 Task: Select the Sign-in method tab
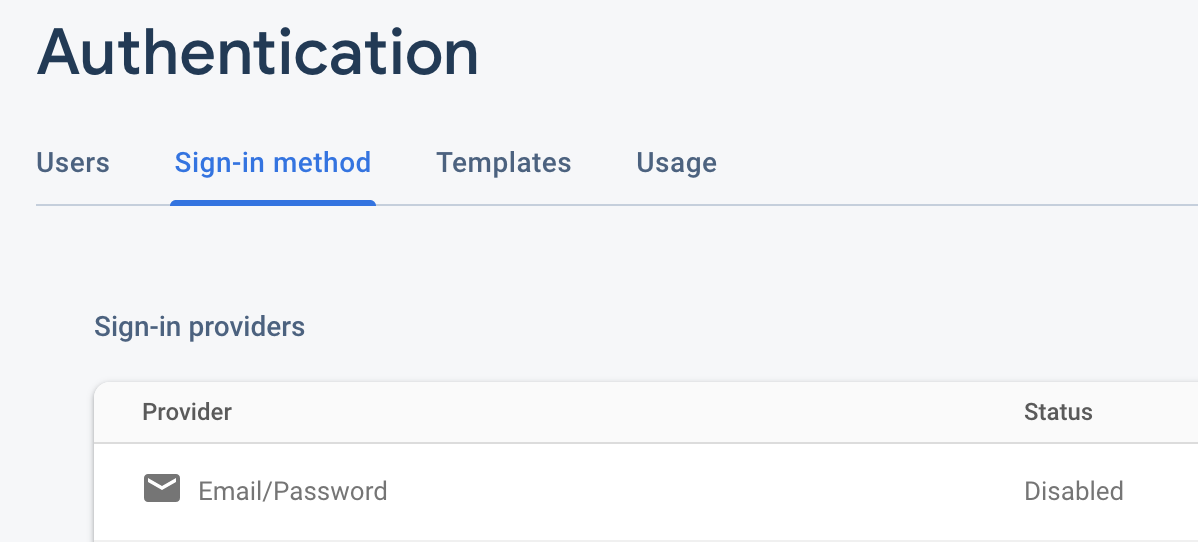click(x=272, y=162)
